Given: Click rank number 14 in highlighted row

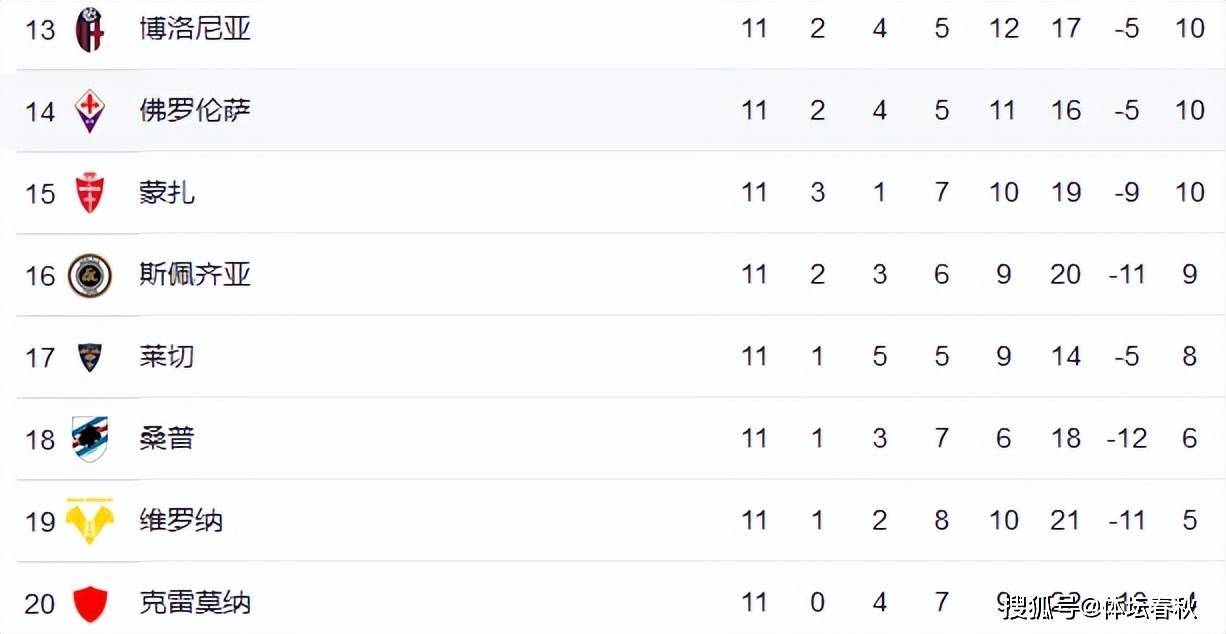Looking at the screenshot, I should pyautogui.click(x=40, y=111).
